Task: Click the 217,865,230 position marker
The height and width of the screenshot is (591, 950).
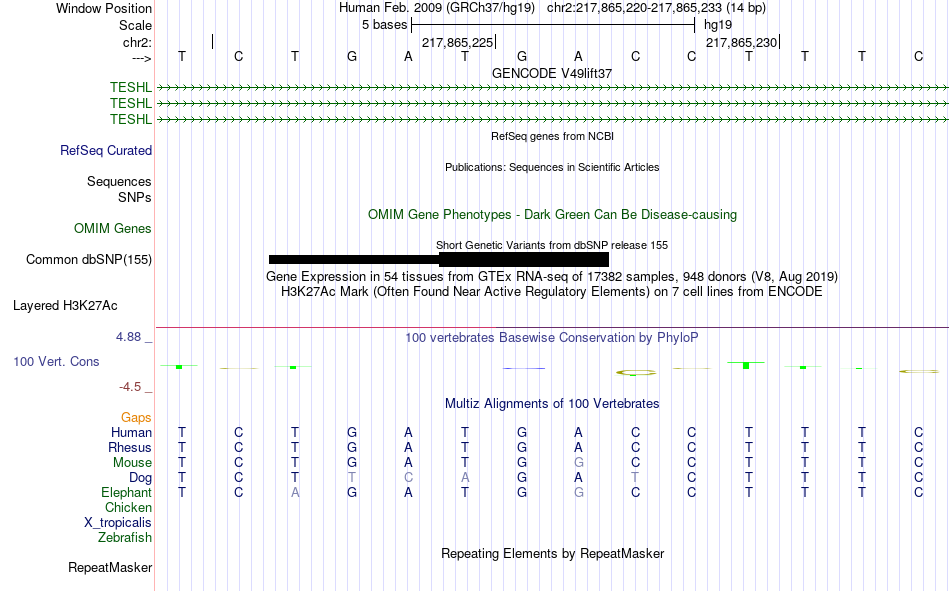Action: (x=742, y=42)
